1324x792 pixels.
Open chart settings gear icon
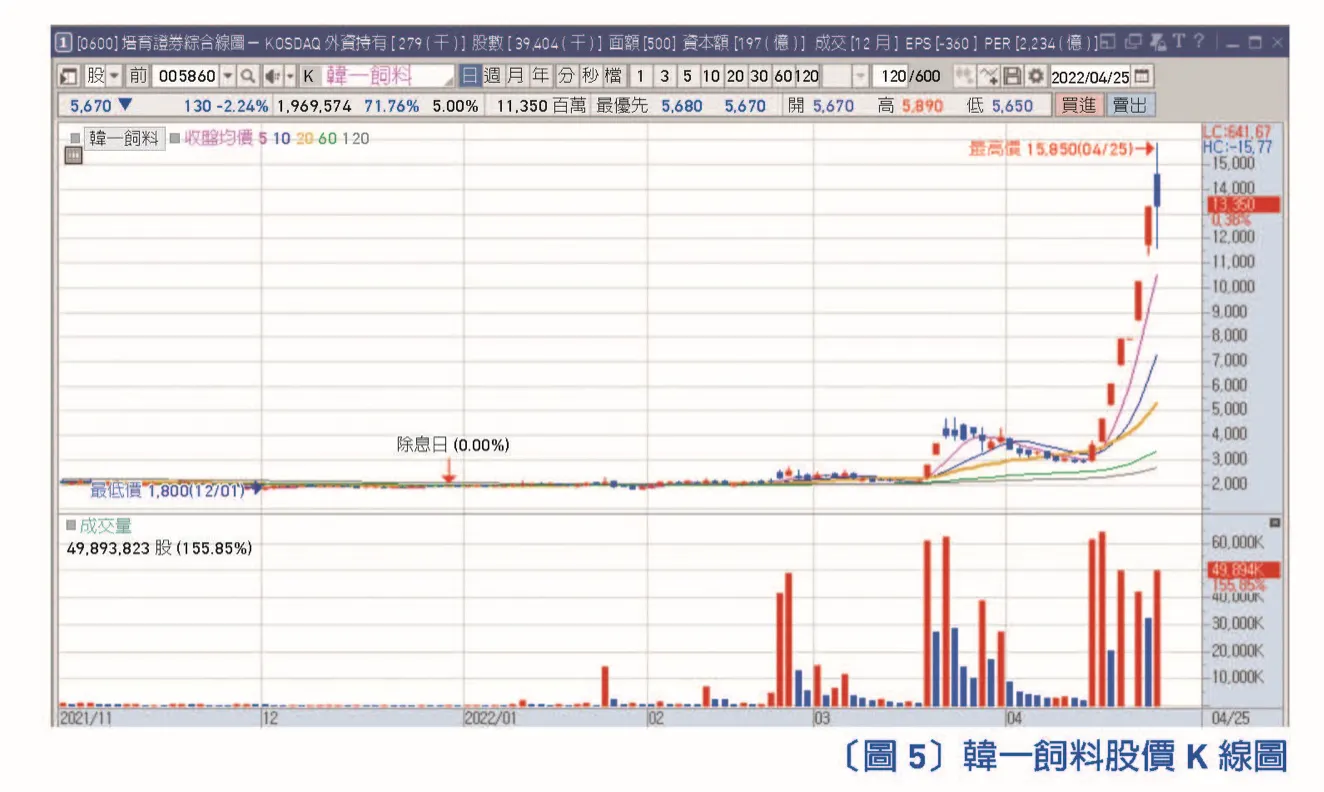click(x=1035, y=76)
